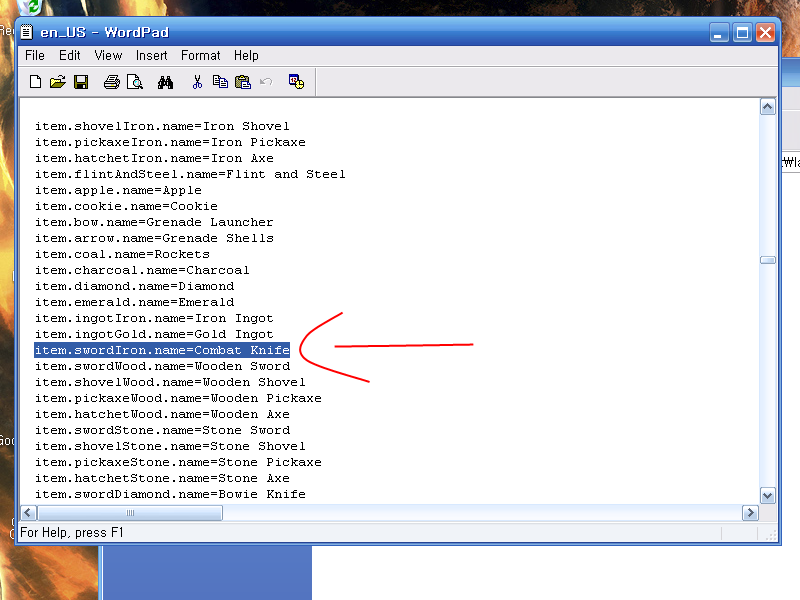Open the Help menu
The width and height of the screenshot is (800, 600).
click(246, 56)
